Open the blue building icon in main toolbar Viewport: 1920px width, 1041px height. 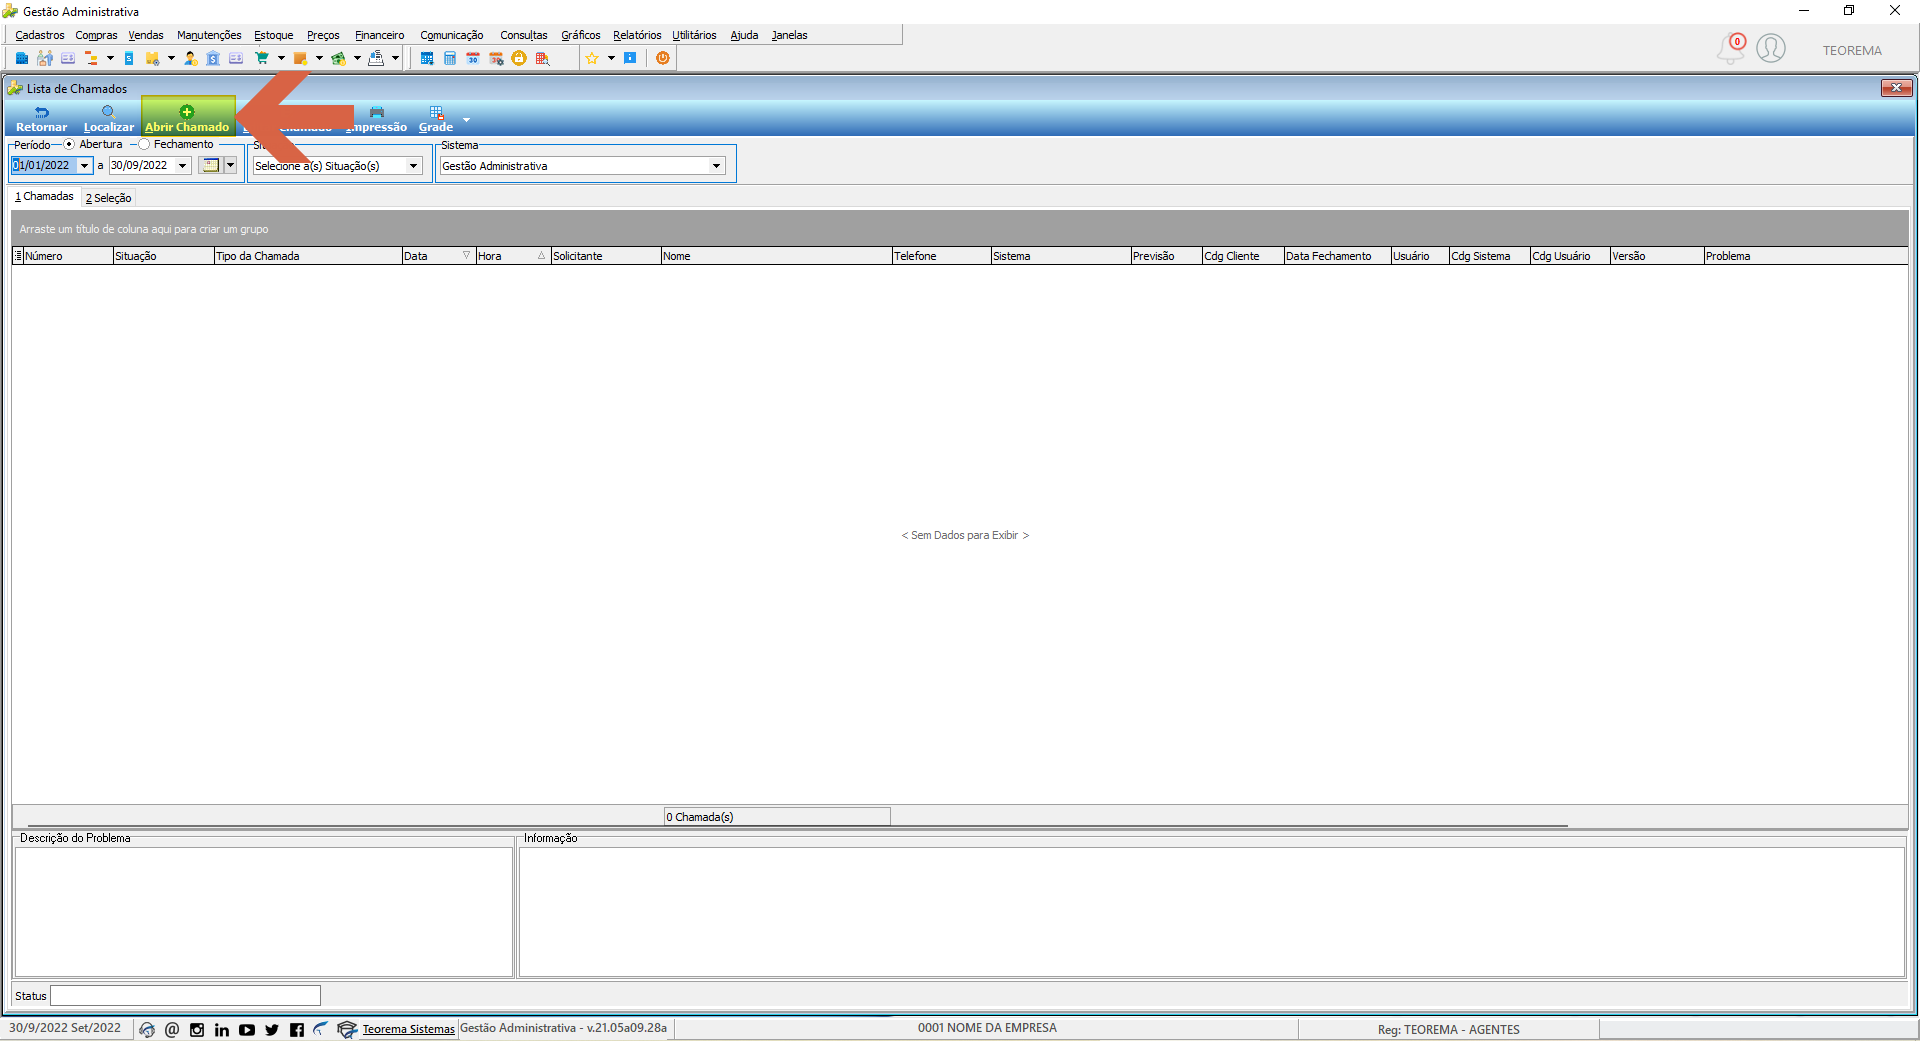click(x=22, y=58)
